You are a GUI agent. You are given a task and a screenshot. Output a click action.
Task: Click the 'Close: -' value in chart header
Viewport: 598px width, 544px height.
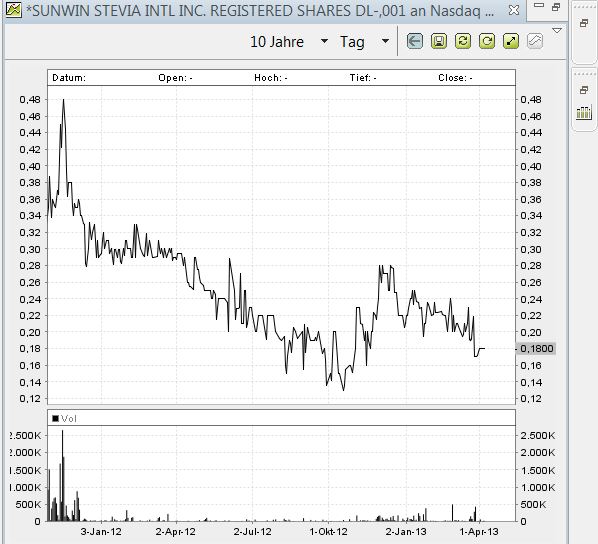pyautogui.click(x=455, y=78)
